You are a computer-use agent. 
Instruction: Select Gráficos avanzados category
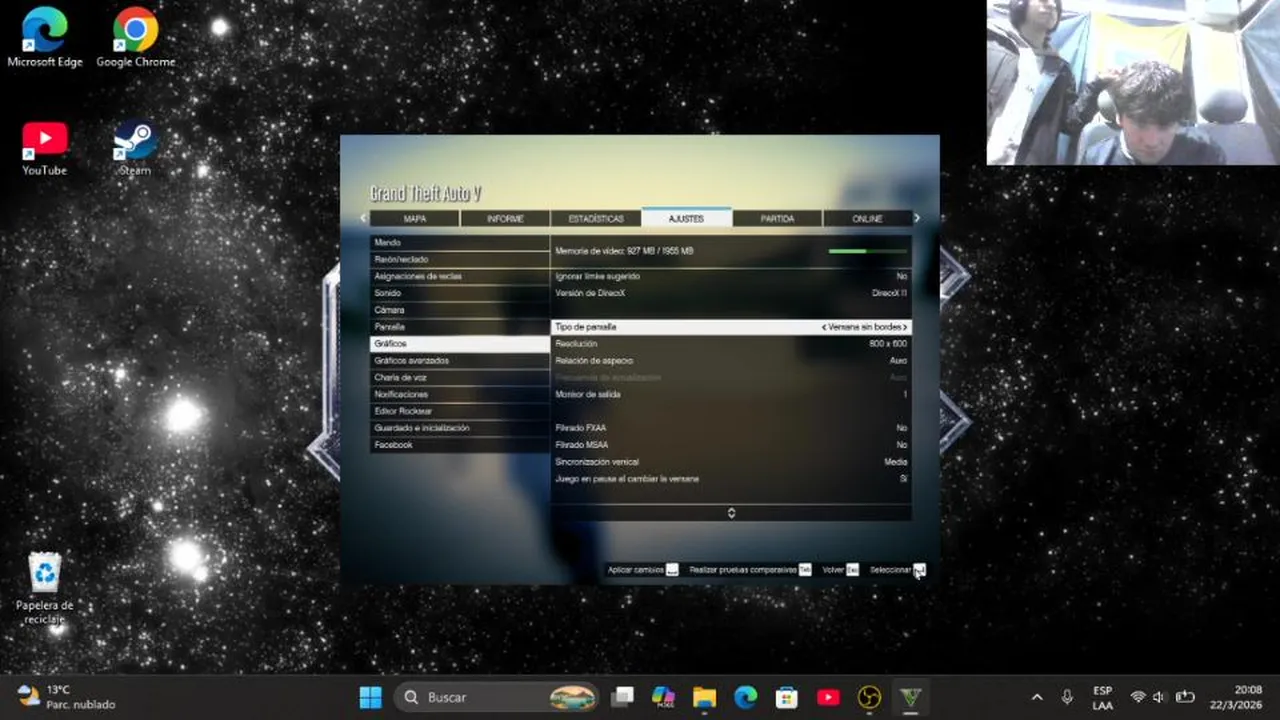pyautogui.click(x=459, y=360)
